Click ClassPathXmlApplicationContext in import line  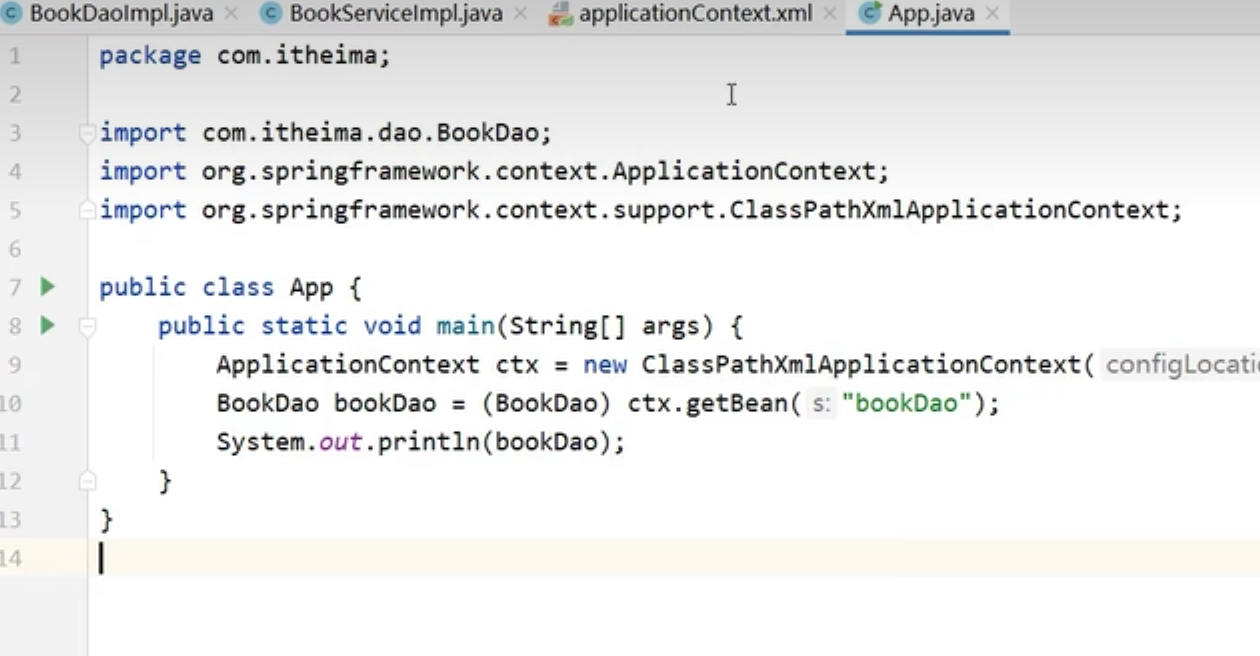[x=949, y=210]
